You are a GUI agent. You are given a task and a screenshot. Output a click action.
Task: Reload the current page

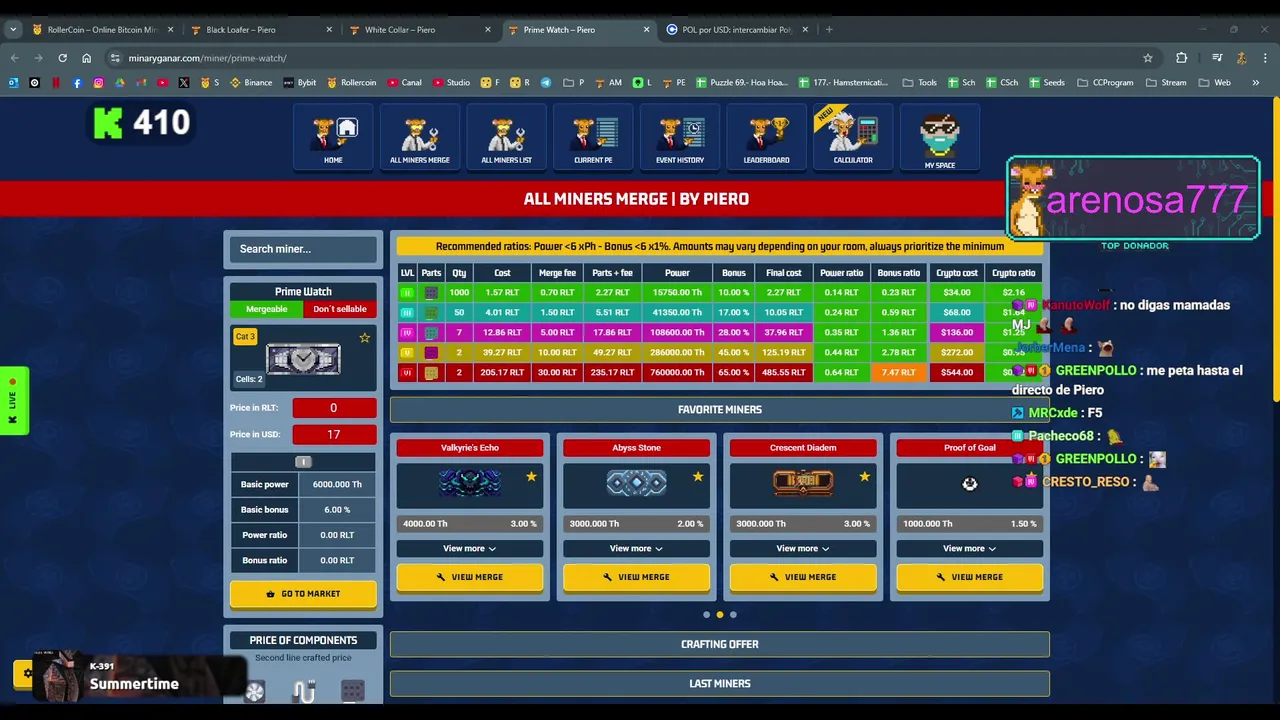[x=62, y=58]
